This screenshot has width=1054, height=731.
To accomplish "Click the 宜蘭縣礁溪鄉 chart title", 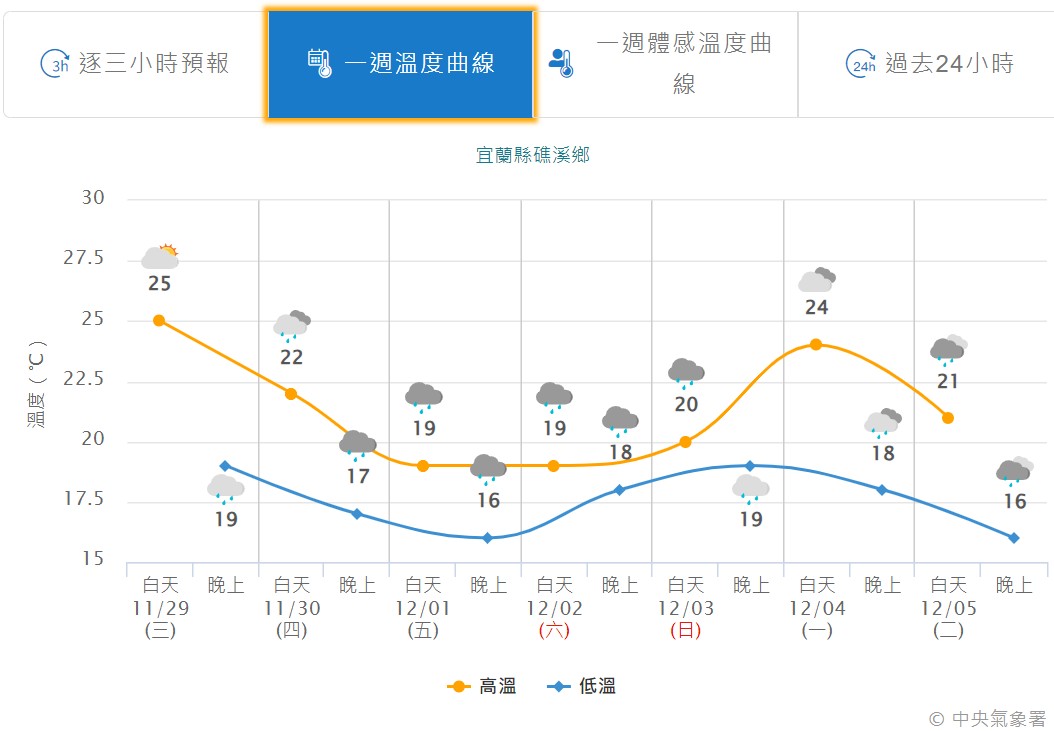I will (x=533, y=155).
